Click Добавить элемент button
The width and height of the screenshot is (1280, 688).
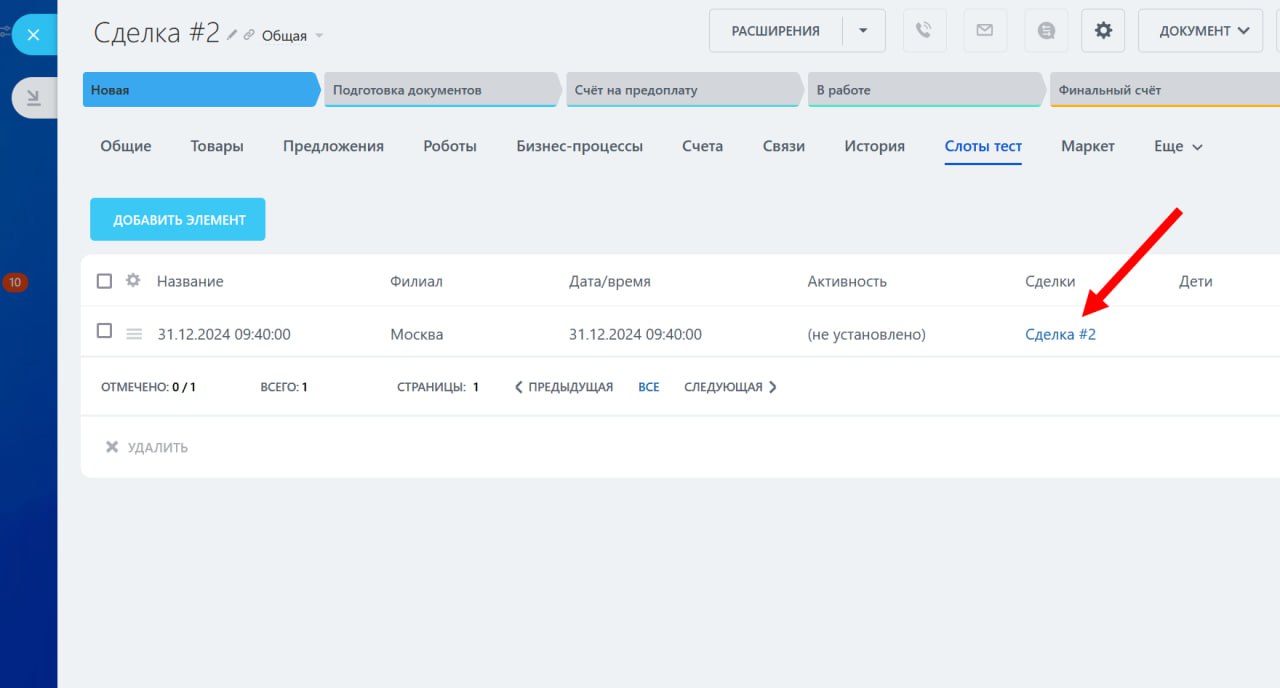coord(178,219)
